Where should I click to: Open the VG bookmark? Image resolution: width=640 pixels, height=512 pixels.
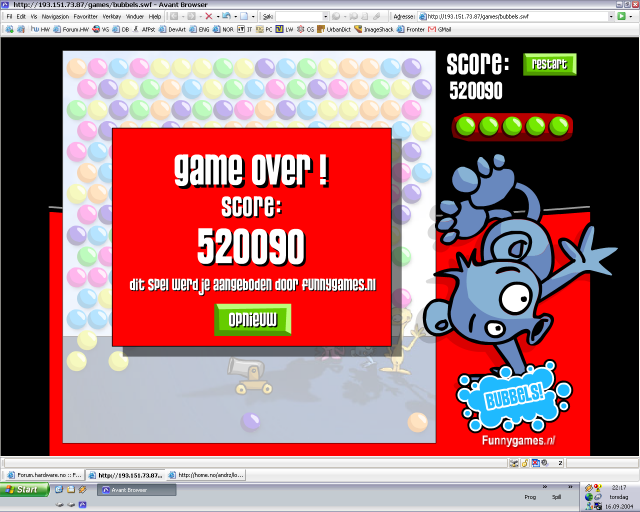tap(100, 29)
